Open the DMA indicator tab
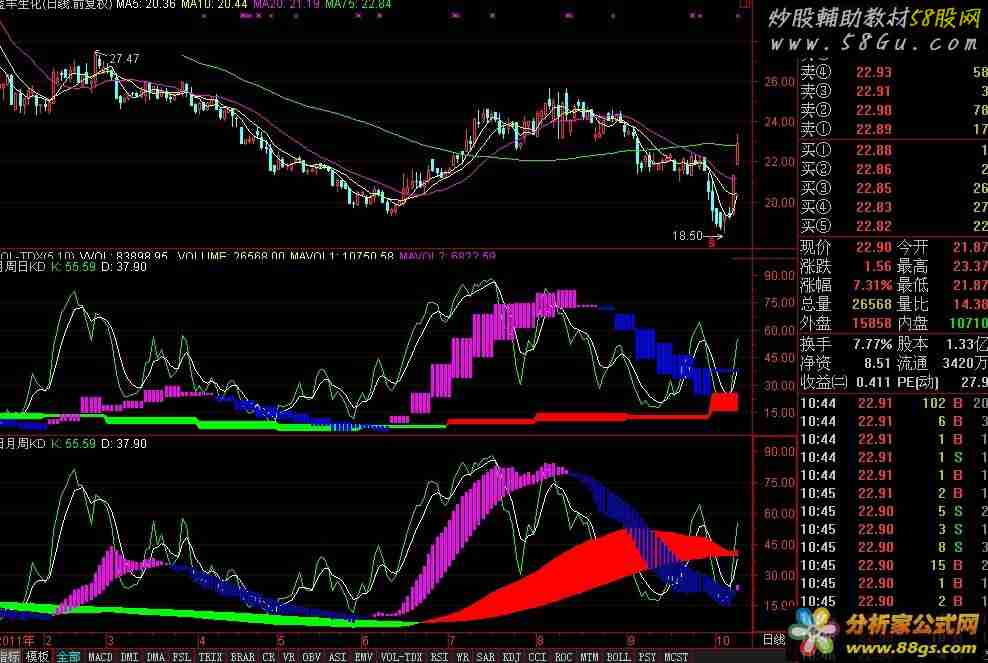Screen dimensions: 988x663 [x=156, y=657]
